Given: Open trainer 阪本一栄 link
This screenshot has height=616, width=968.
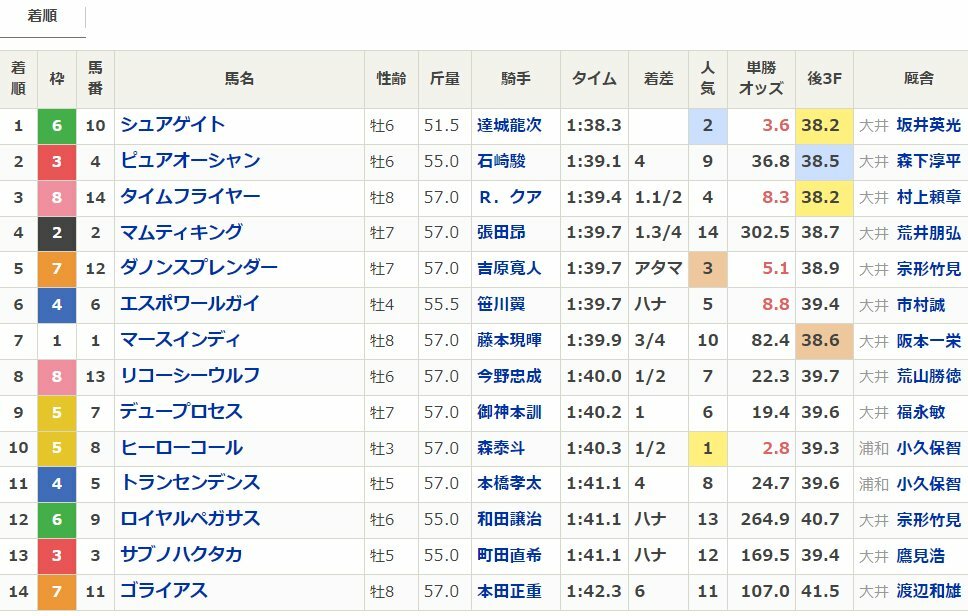Looking at the screenshot, I should click(x=928, y=340).
